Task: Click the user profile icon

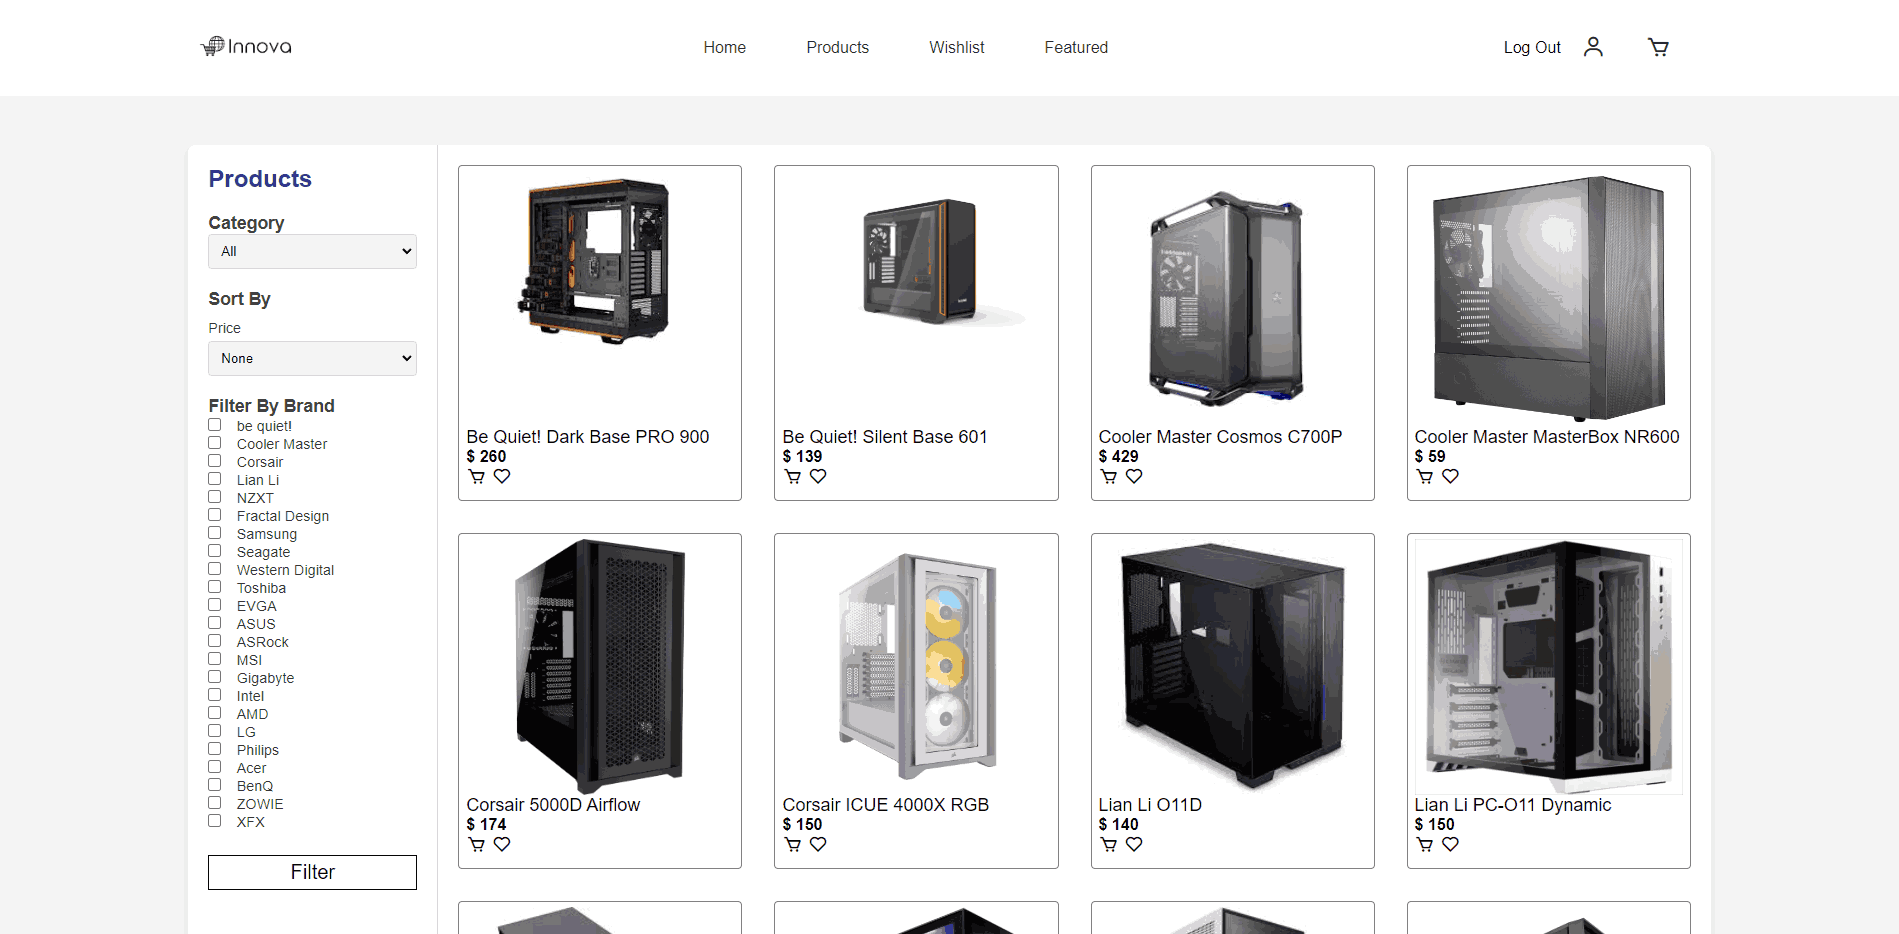Action: [x=1593, y=47]
